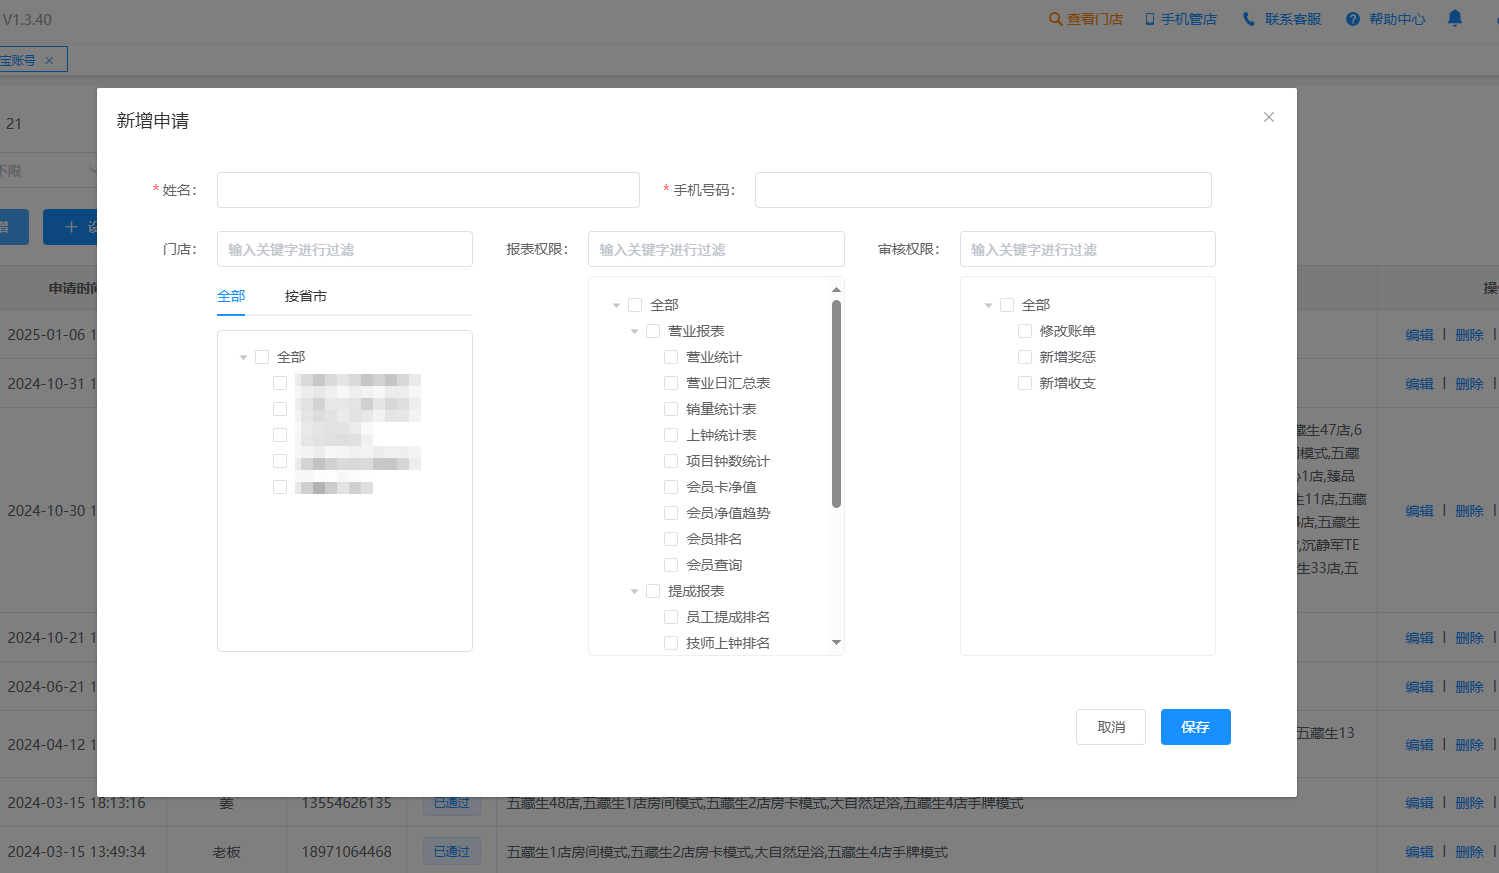Open 手机管店 phone icon
1499x873 pixels.
click(1150, 19)
